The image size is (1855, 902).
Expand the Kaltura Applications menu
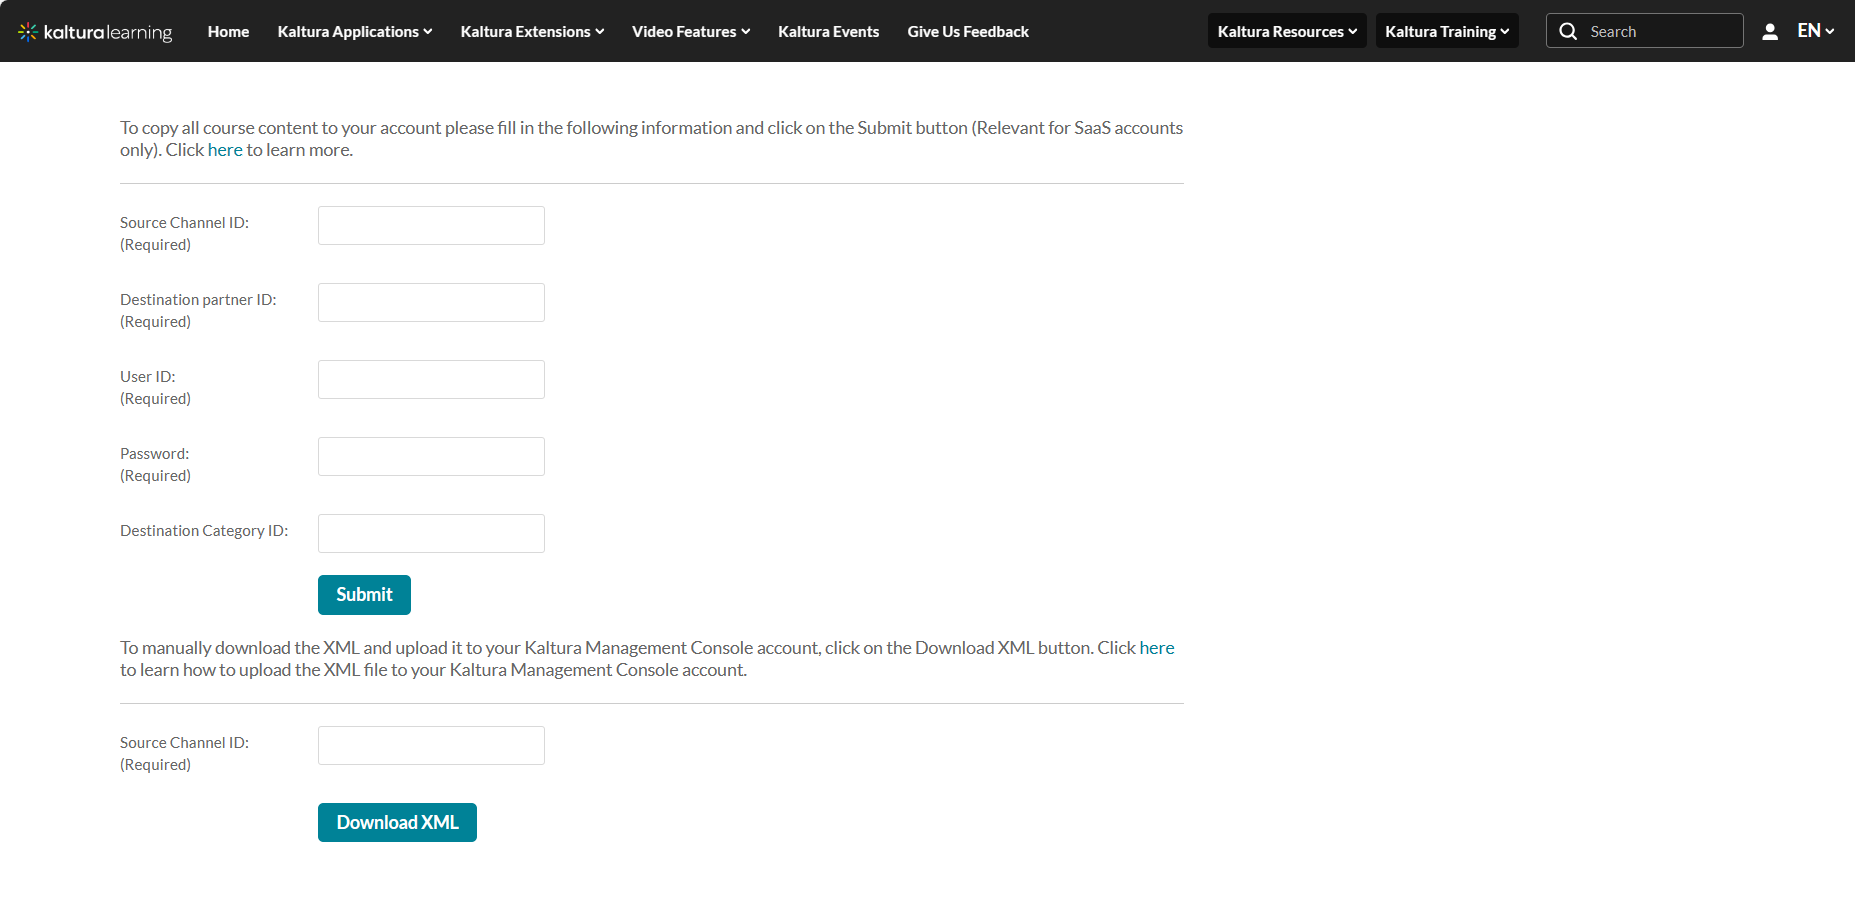tap(355, 32)
